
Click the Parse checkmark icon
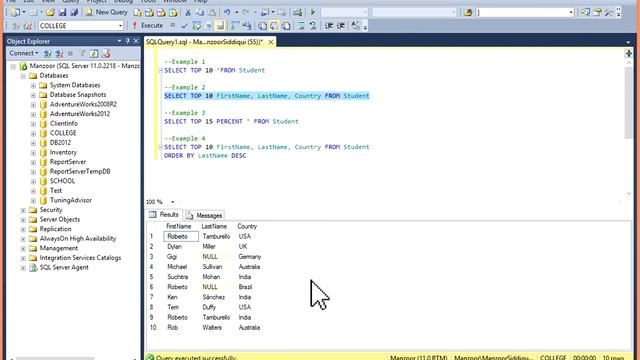(184, 26)
